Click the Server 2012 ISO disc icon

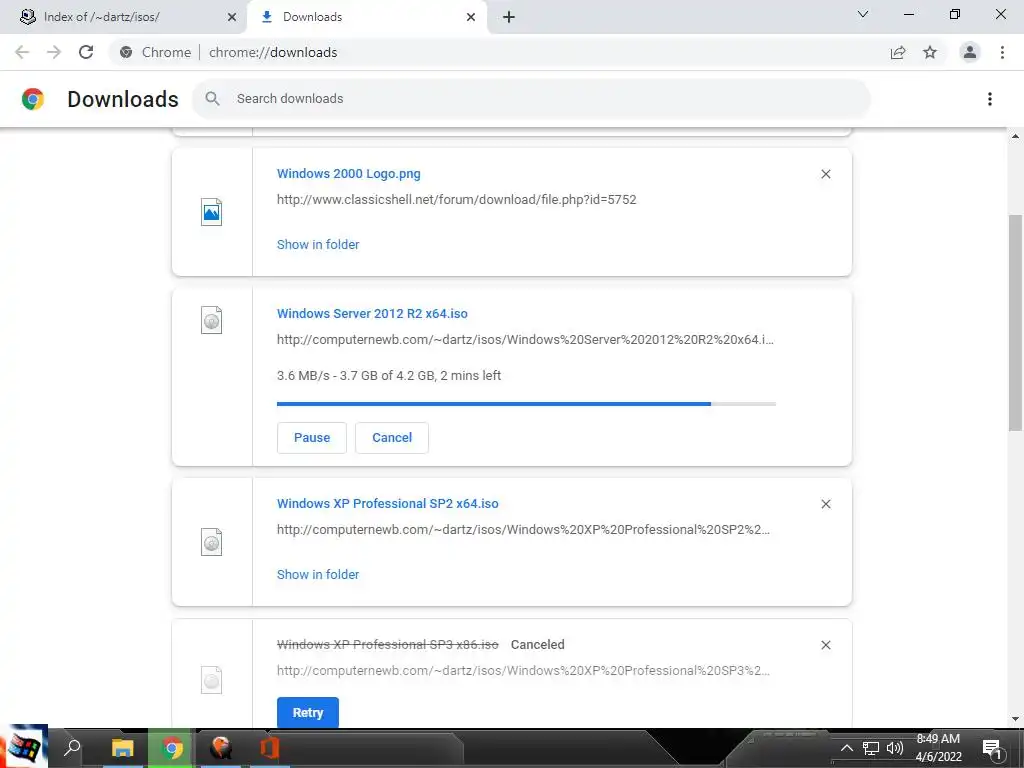click(212, 320)
